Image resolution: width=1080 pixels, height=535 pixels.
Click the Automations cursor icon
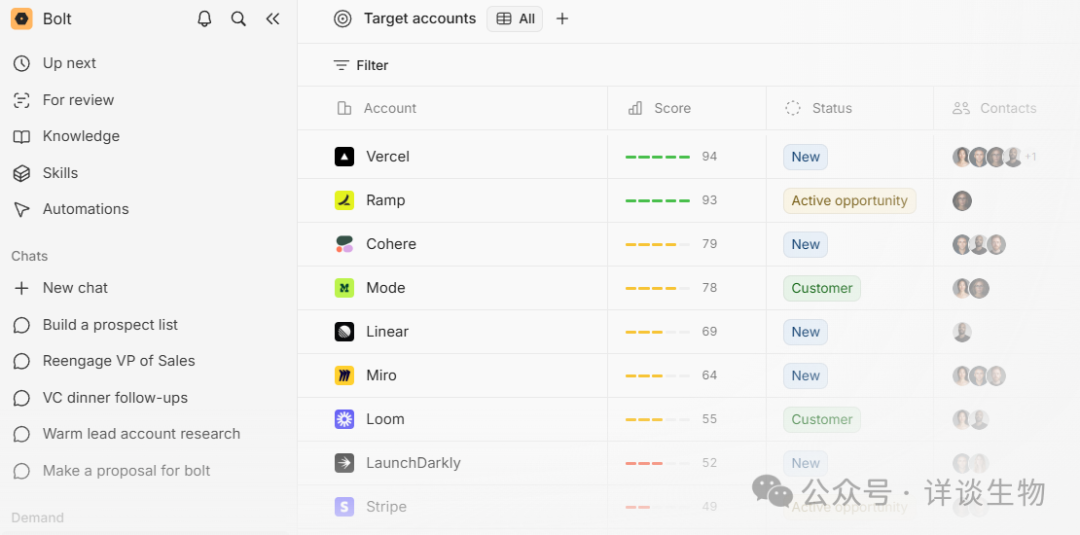coord(22,209)
